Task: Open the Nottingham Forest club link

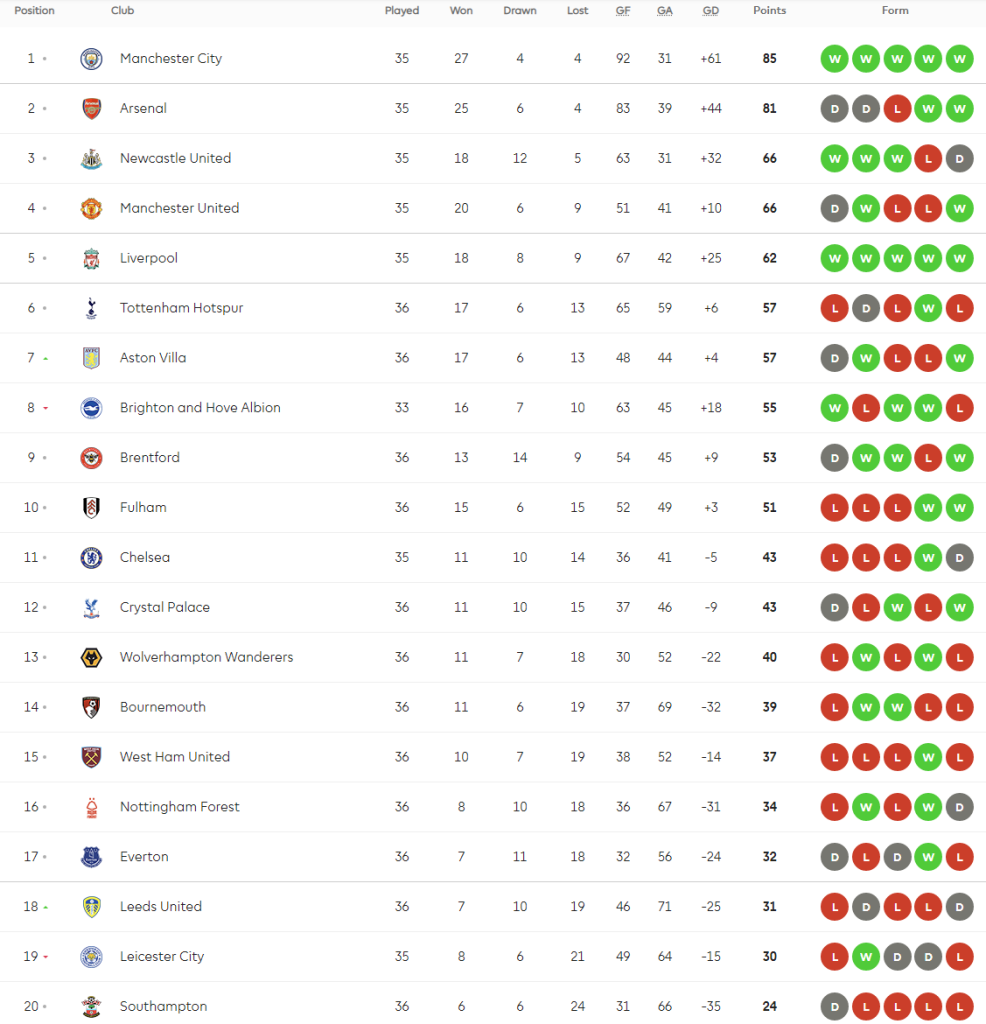Action: tap(179, 807)
